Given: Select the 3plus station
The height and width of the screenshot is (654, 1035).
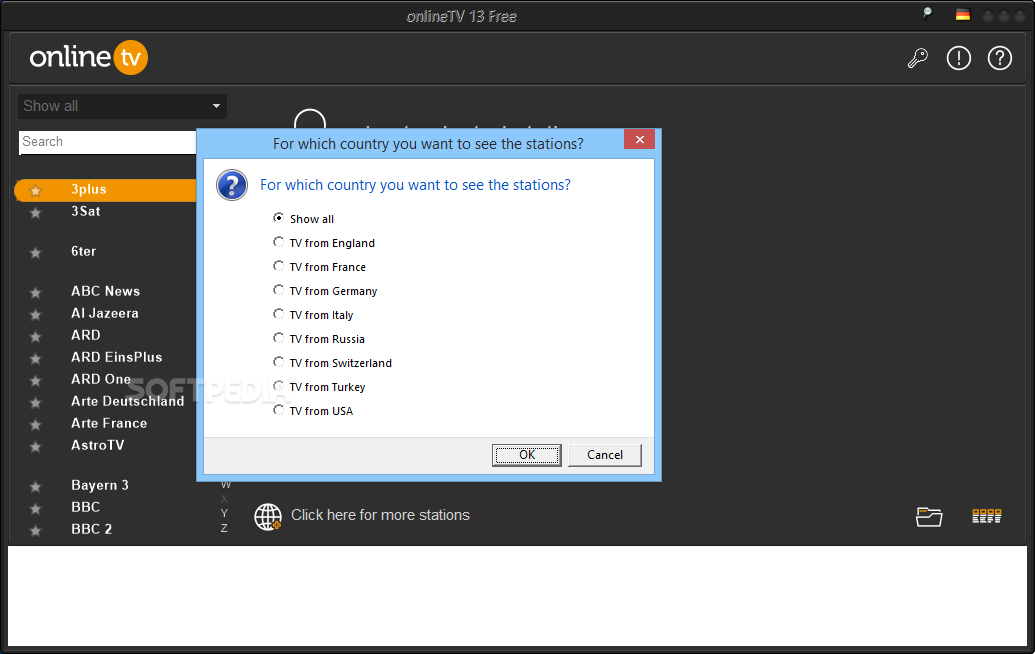Looking at the screenshot, I should pyautogui.click(x=88, y=189).
